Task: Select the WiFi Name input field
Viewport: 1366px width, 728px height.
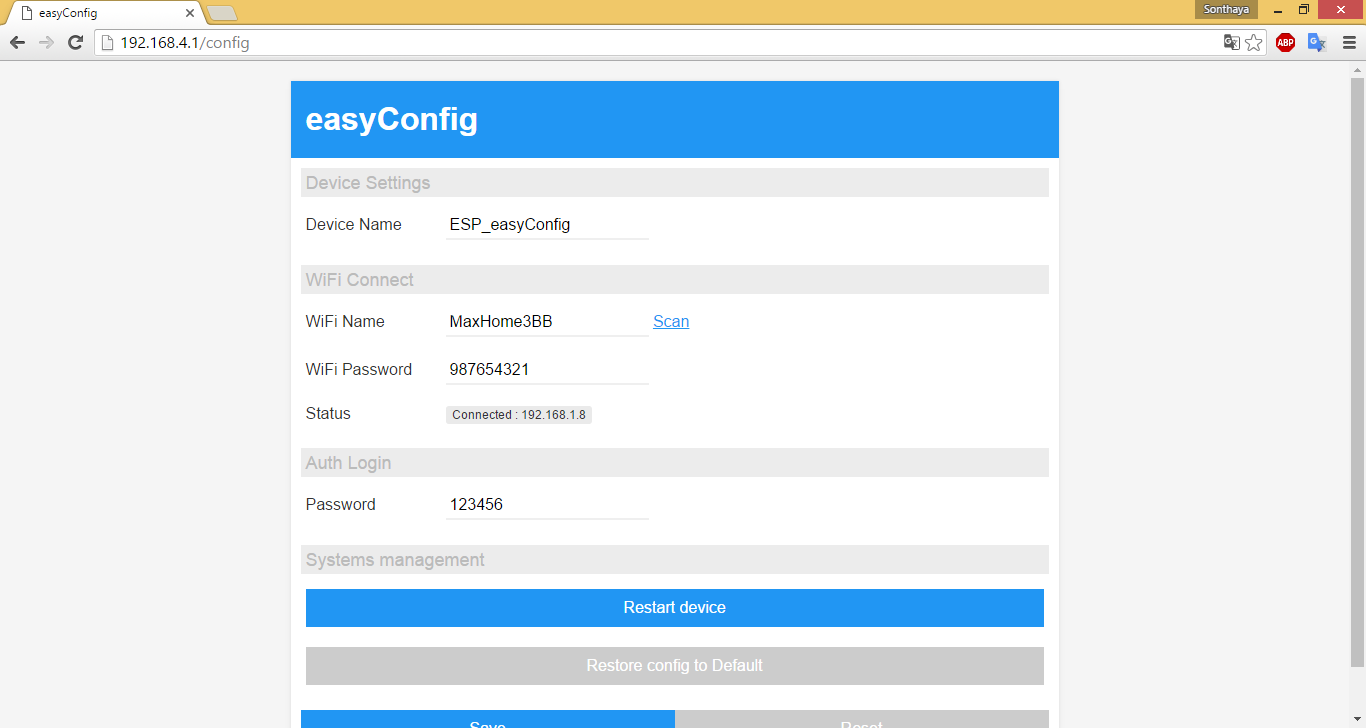Action: click(547, 321)
